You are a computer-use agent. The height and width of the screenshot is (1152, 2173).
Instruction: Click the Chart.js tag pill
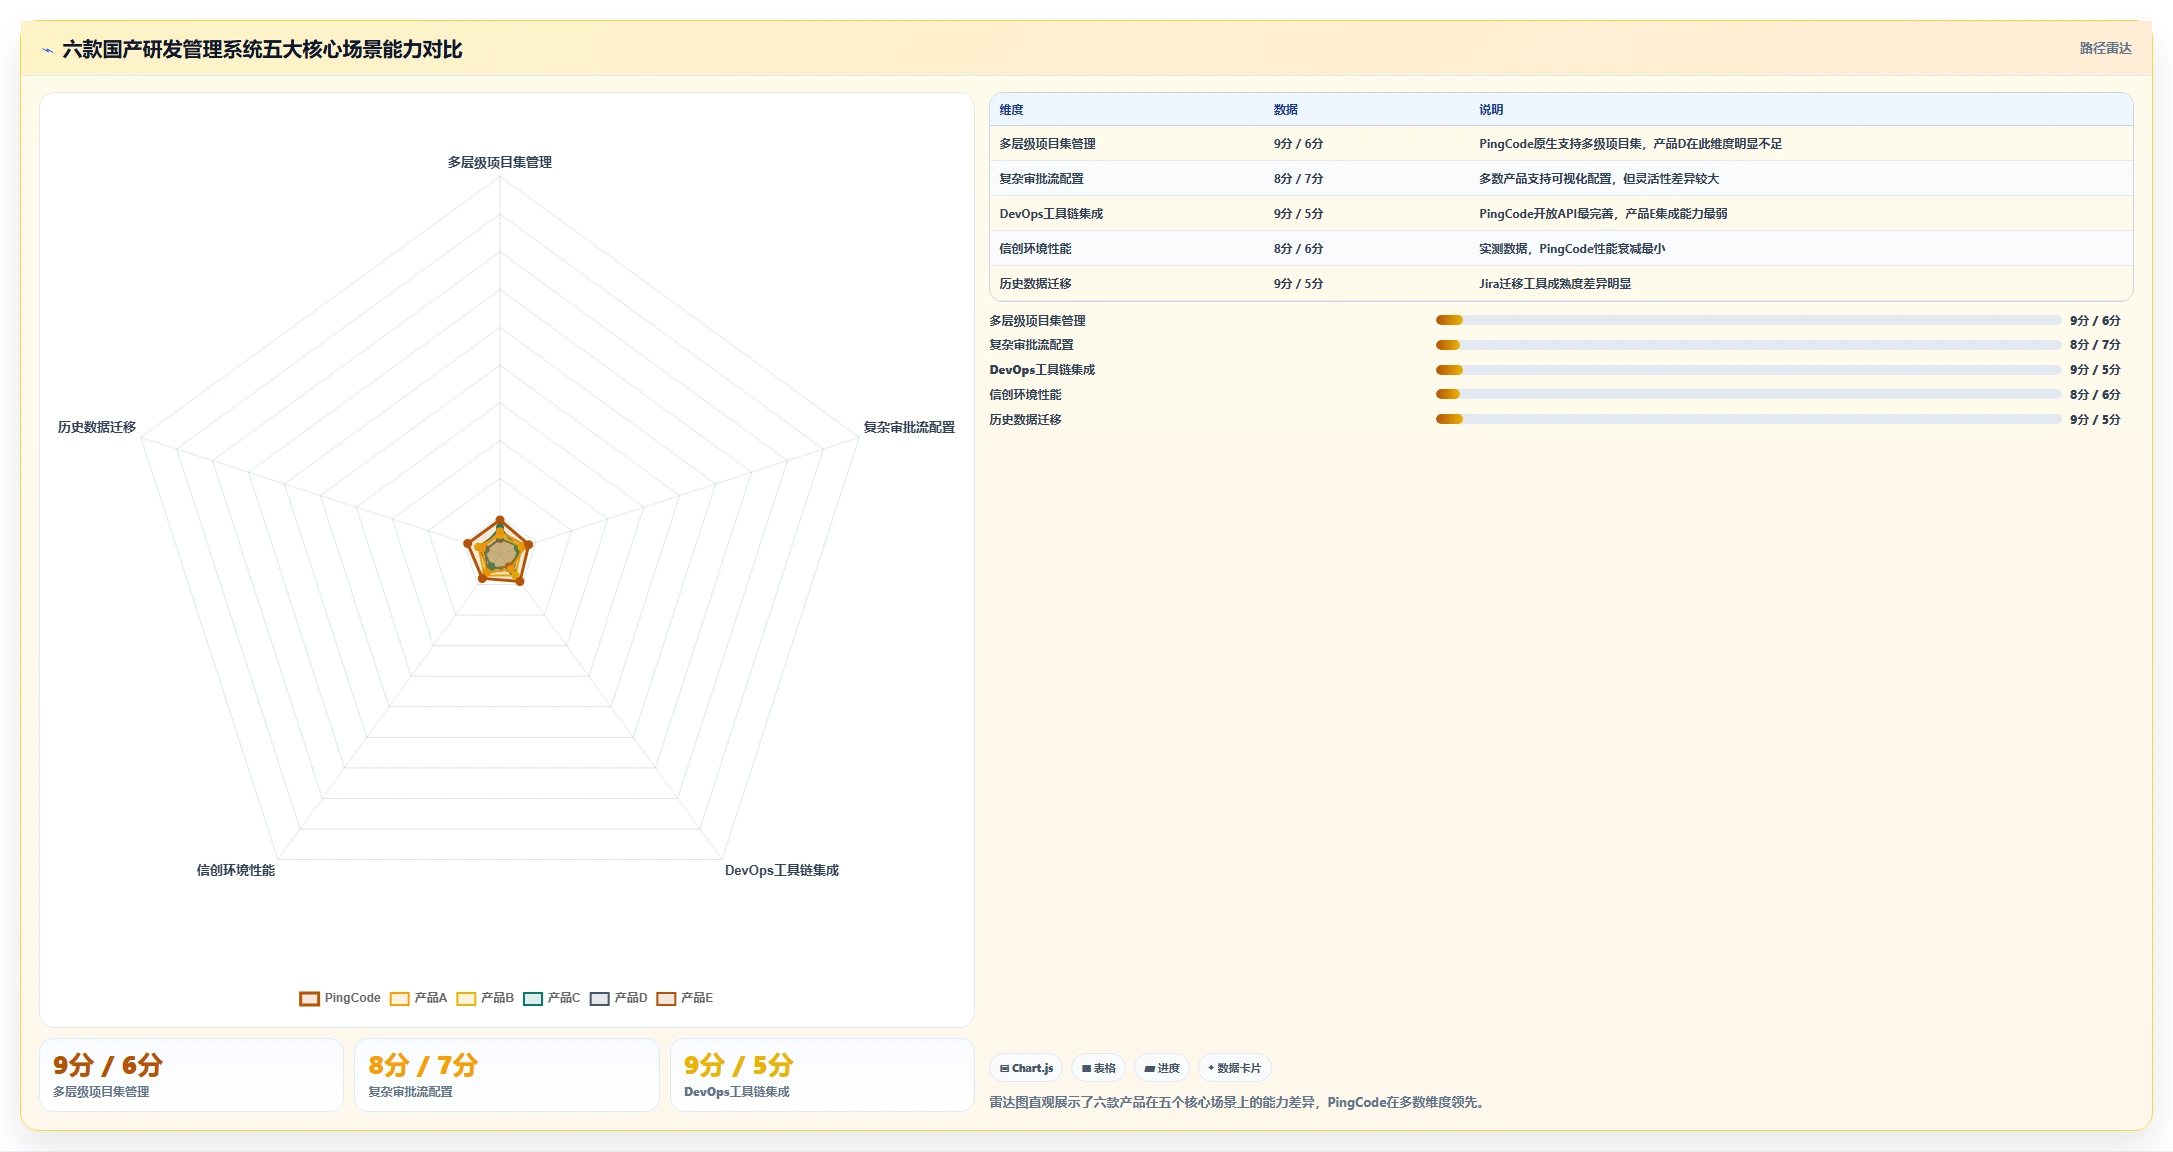(1026, 1068)
